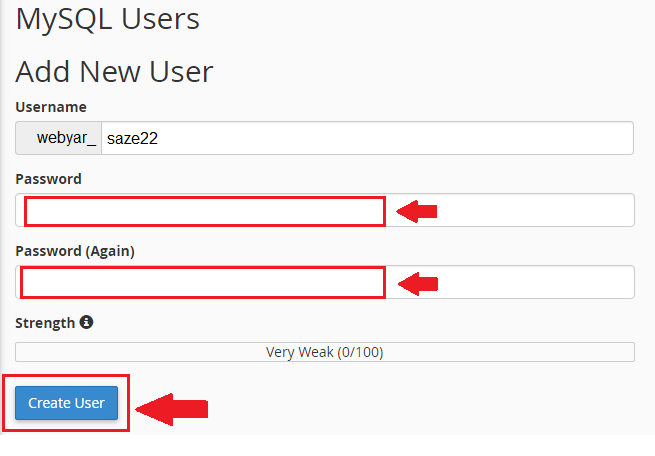655x456 pixels.
Task: Click the webyar_ username prefix box
Action: [x=60, y=139]
